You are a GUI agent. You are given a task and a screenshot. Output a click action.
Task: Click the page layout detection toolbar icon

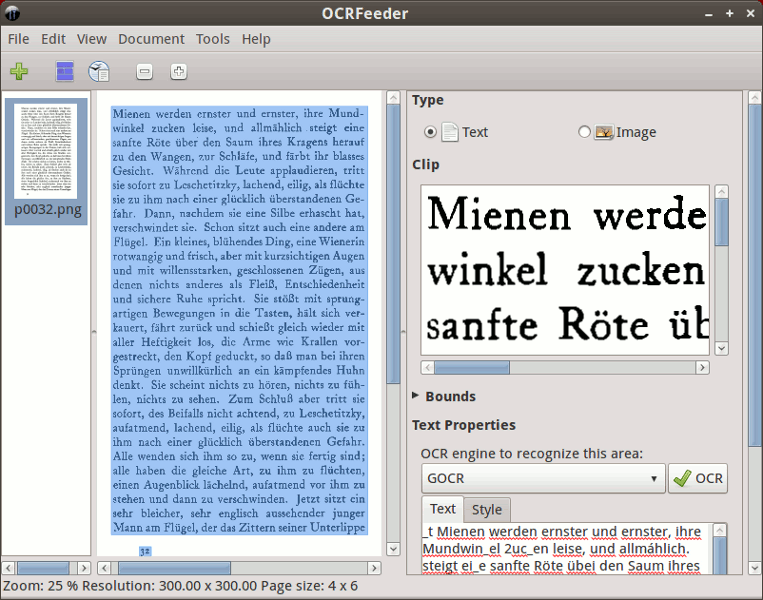(x=65, y=72)
